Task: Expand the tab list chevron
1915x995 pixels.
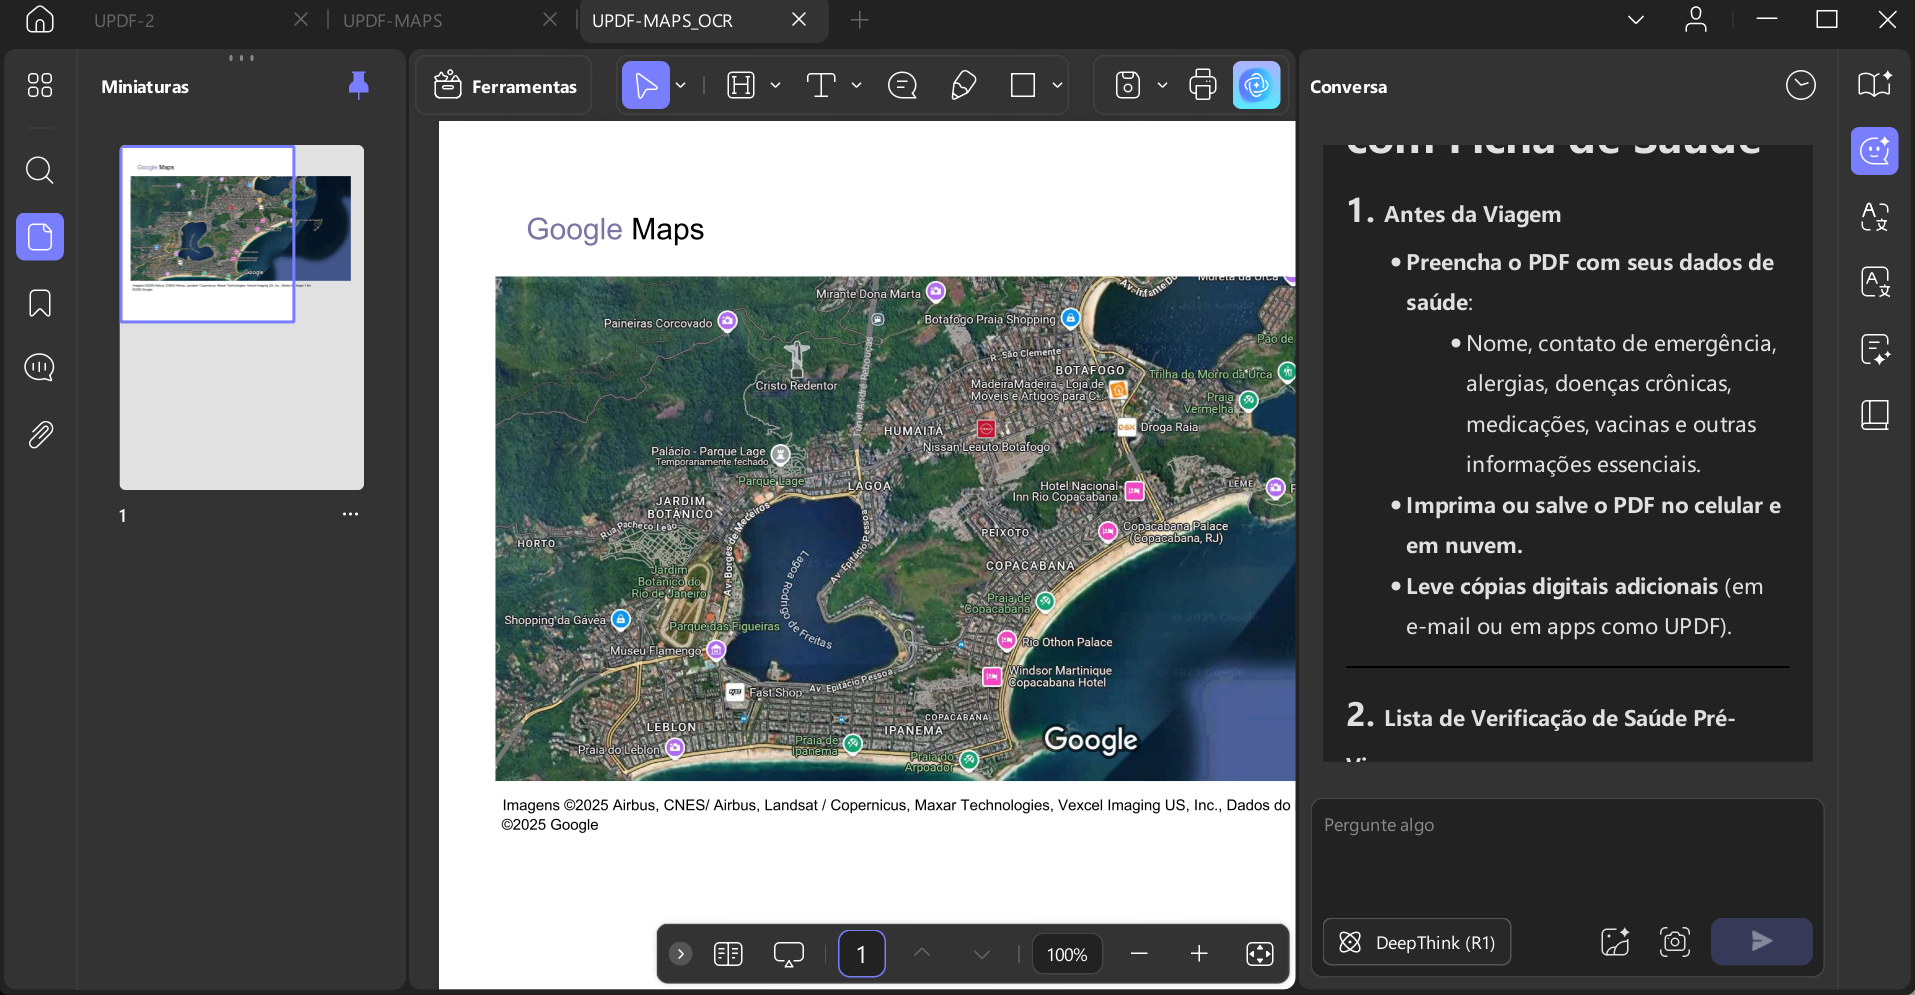Action: tap(1636, 19)
